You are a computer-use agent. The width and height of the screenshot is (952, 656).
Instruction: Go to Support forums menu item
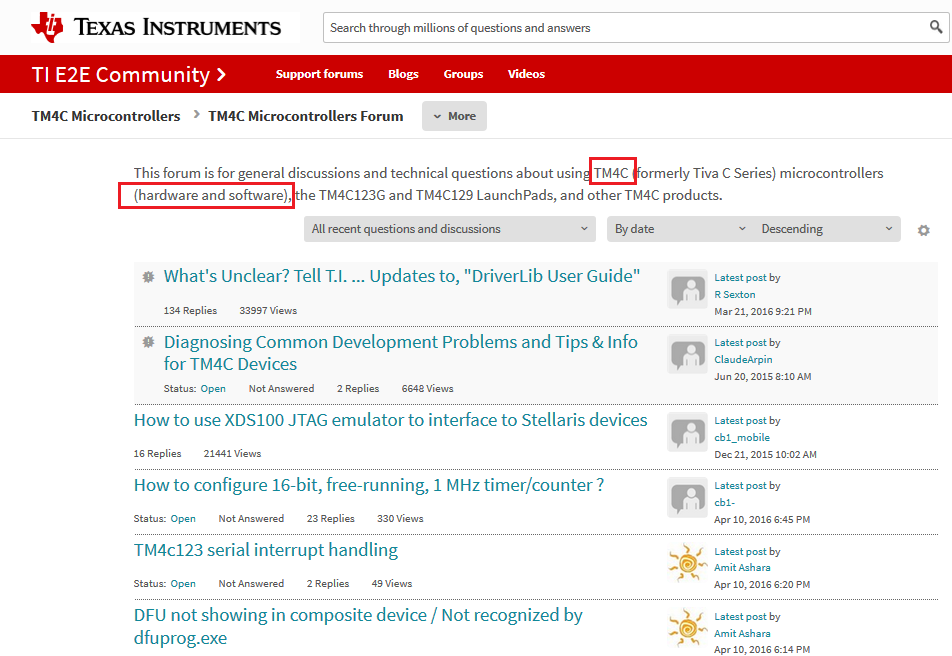point(319,74)
